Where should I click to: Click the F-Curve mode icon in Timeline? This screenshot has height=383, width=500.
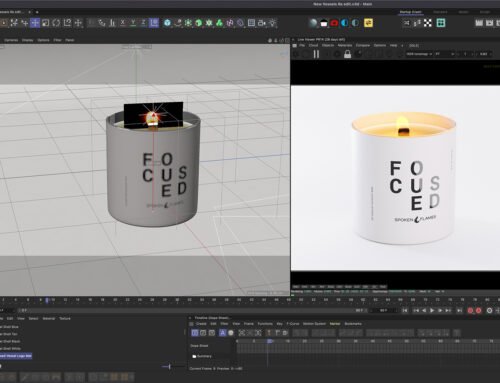[203, 332]
